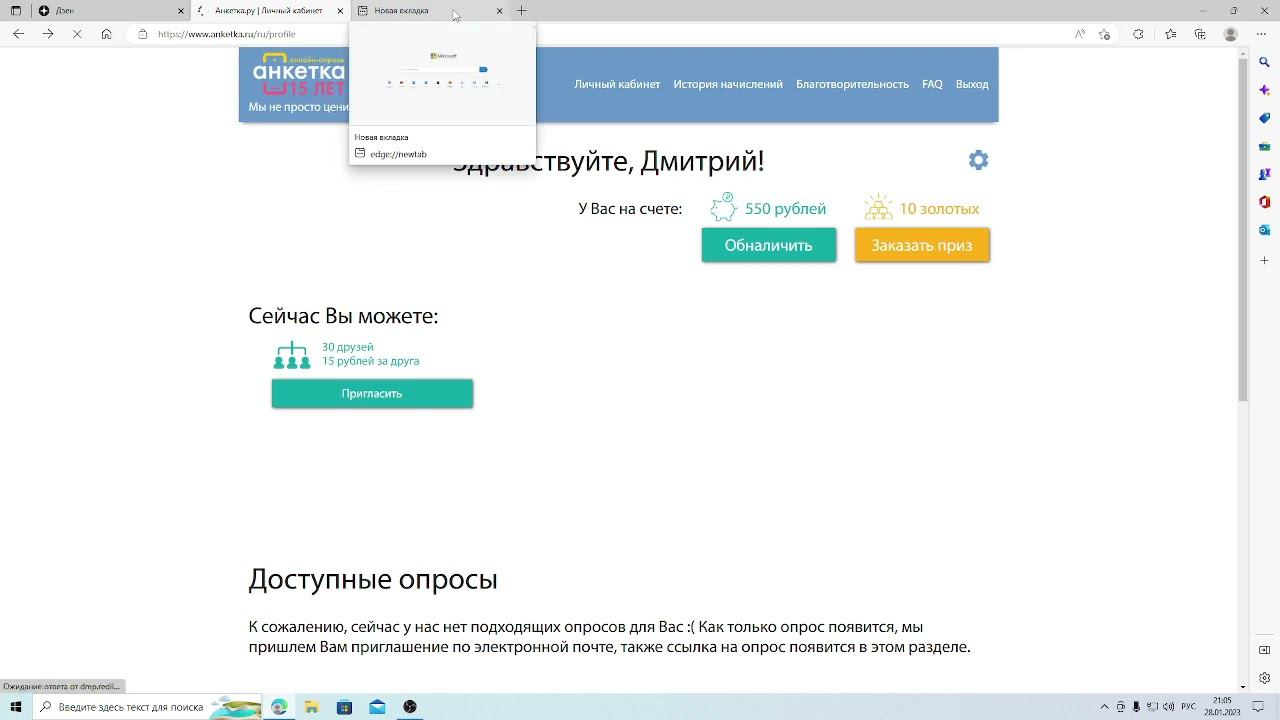Viewport: 1280px width, 720px height.
Task: Open the browser home page
Action: 106,34
